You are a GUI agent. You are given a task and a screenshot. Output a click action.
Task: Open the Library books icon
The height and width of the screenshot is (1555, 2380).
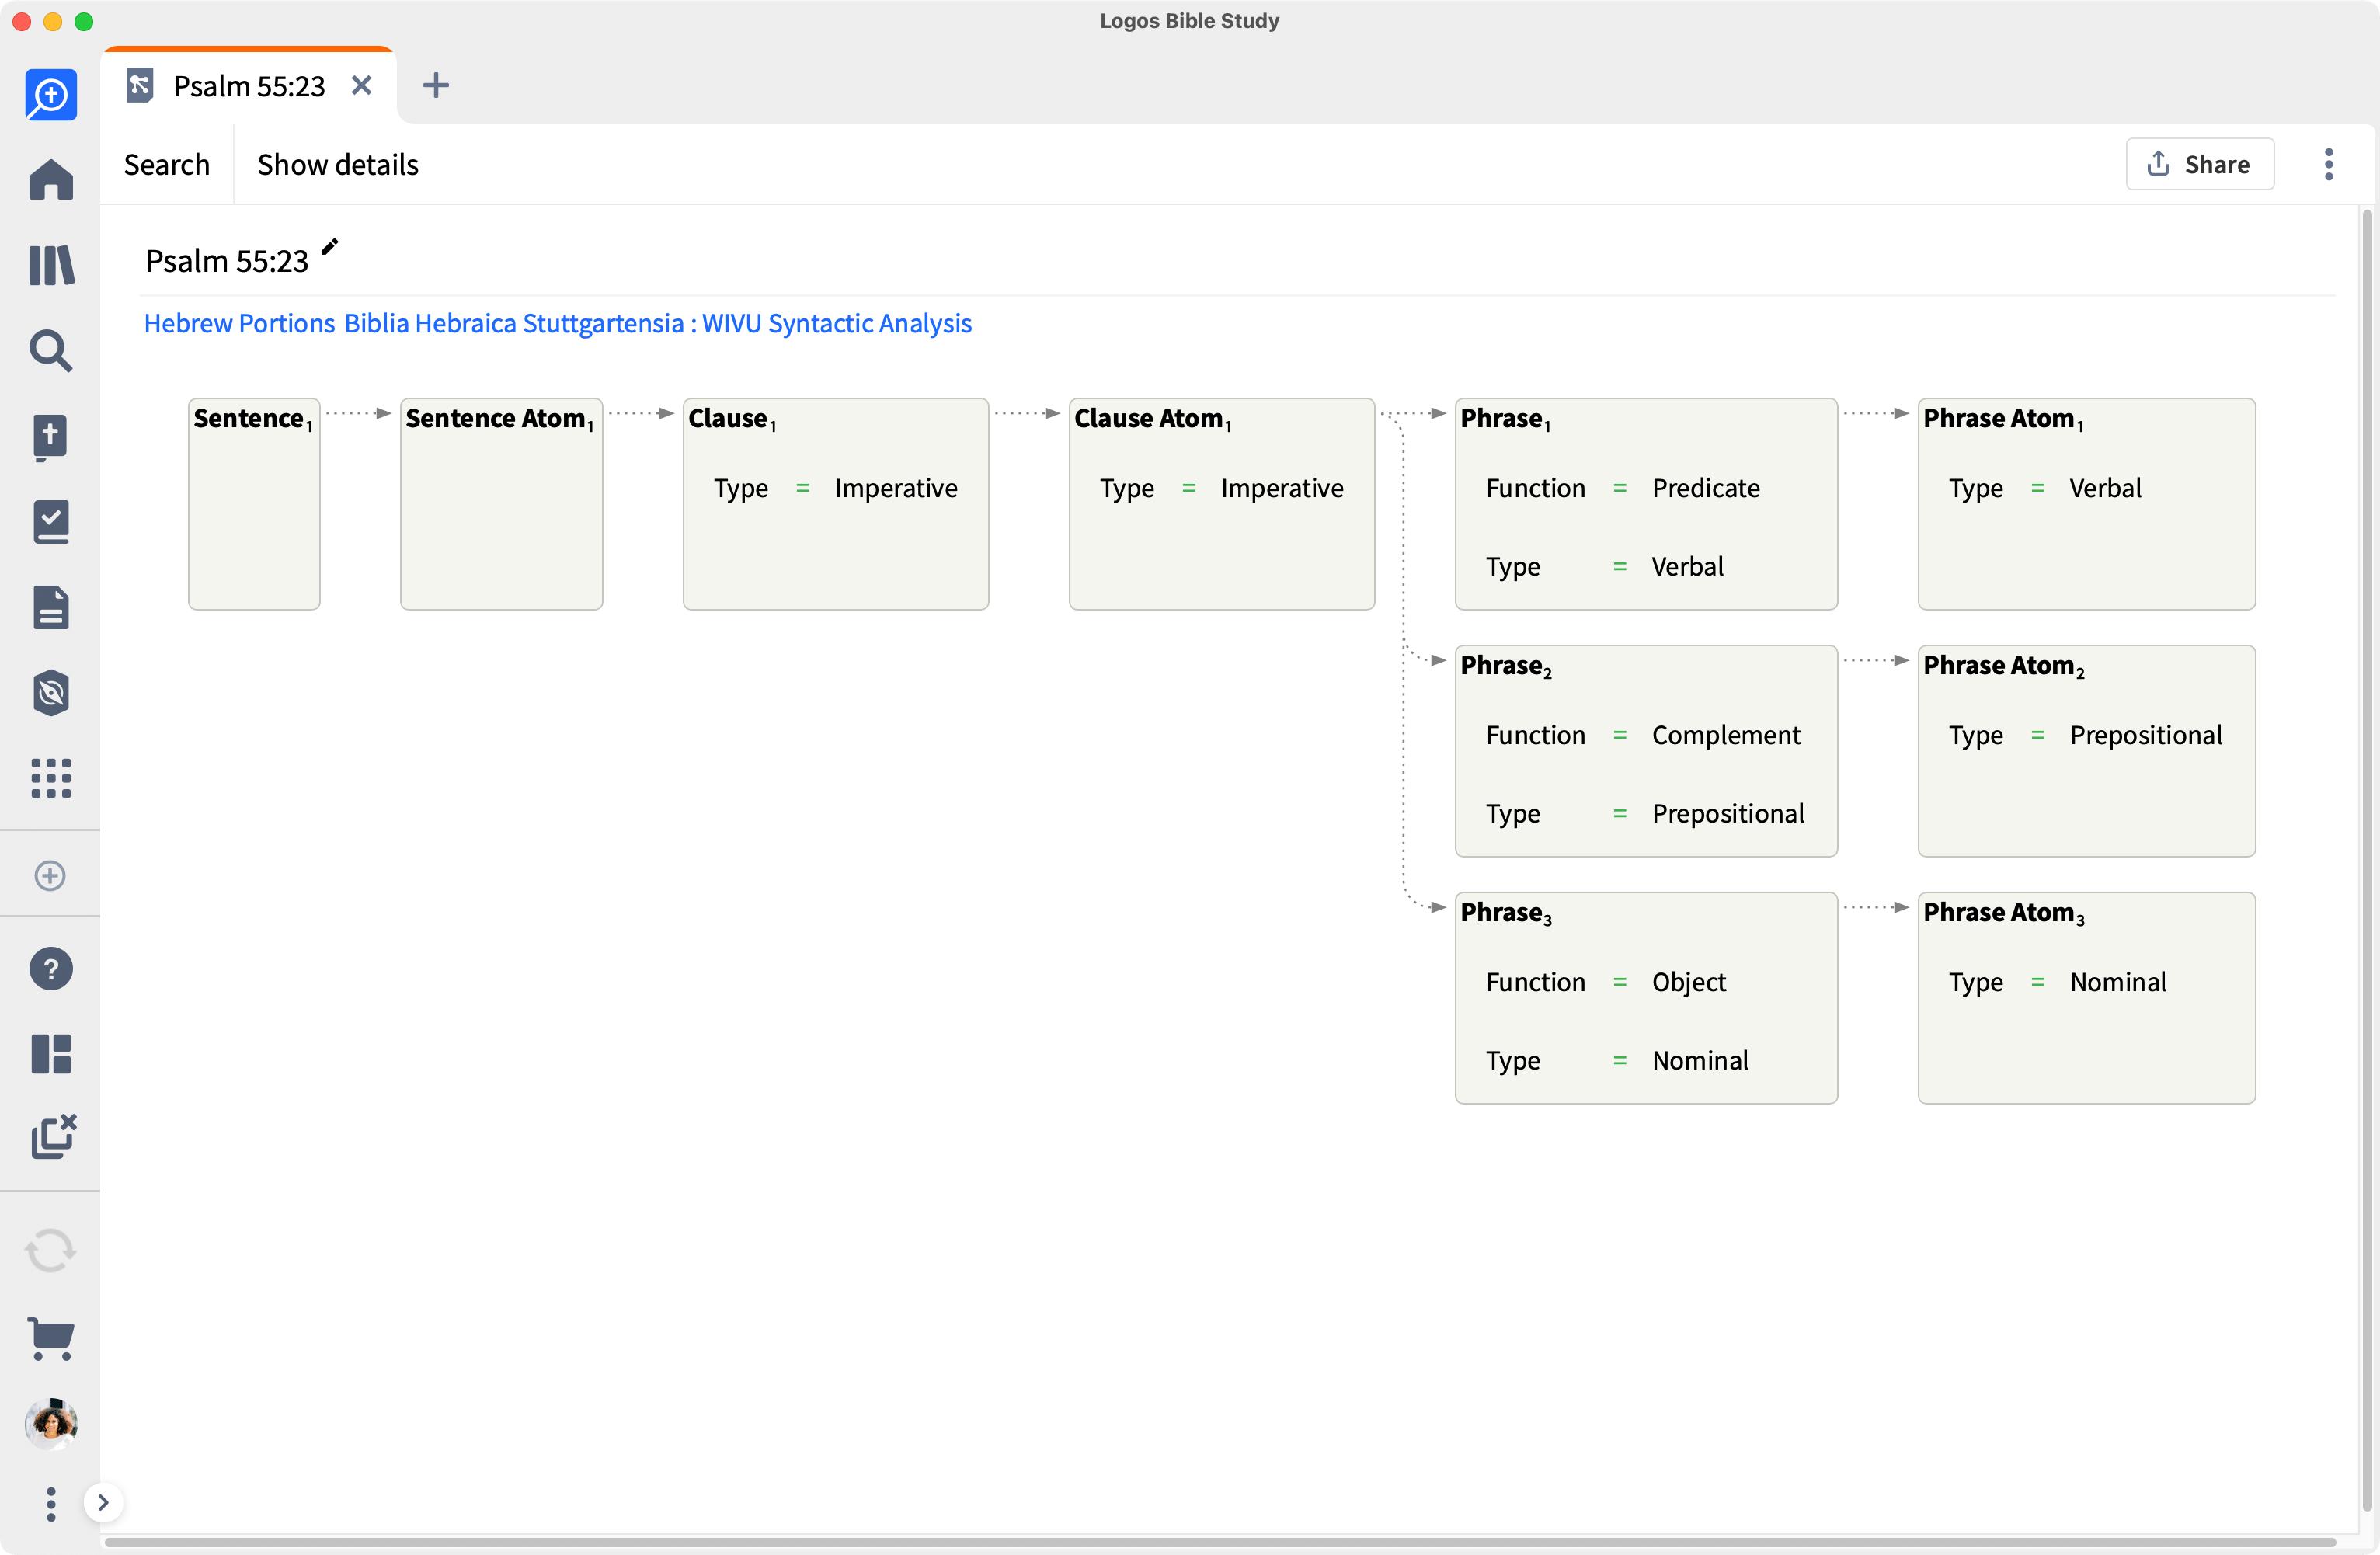point(51,266)
